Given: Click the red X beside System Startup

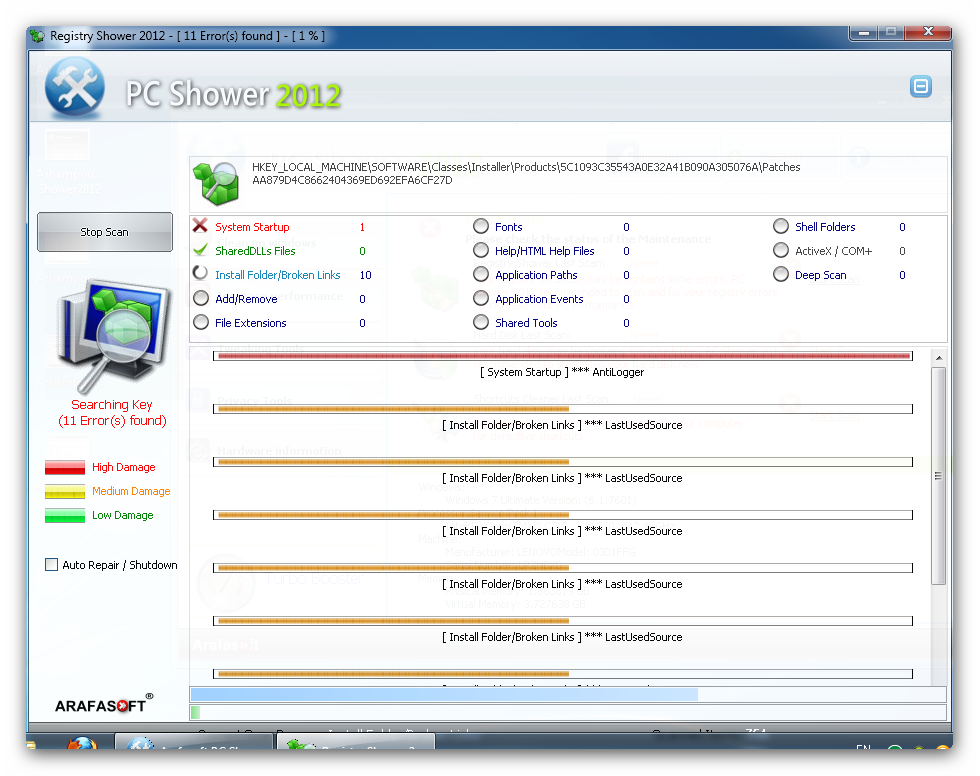Looking at the screenshot, I should point(200,226).
